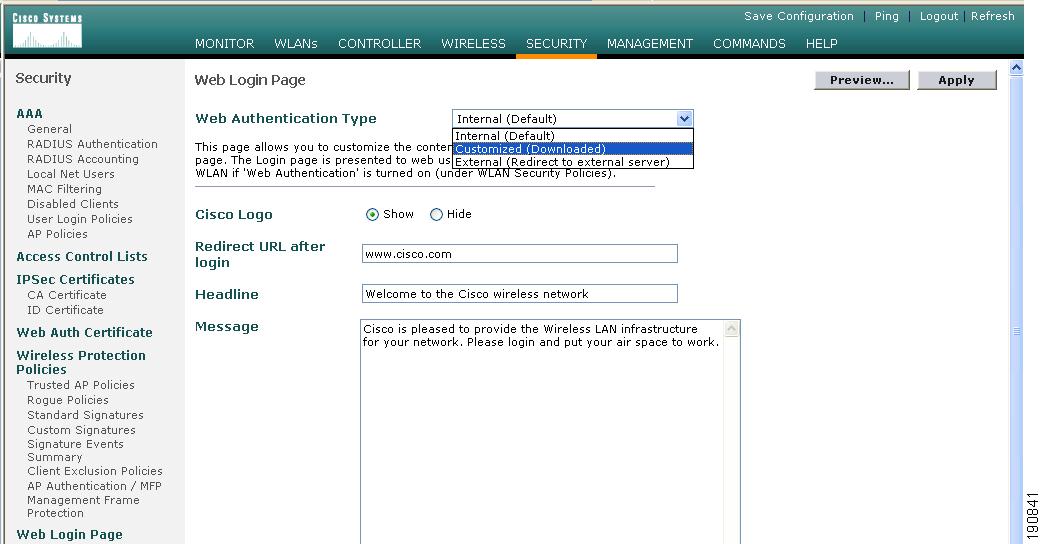Open Standard Signatures page

[85, 415]
